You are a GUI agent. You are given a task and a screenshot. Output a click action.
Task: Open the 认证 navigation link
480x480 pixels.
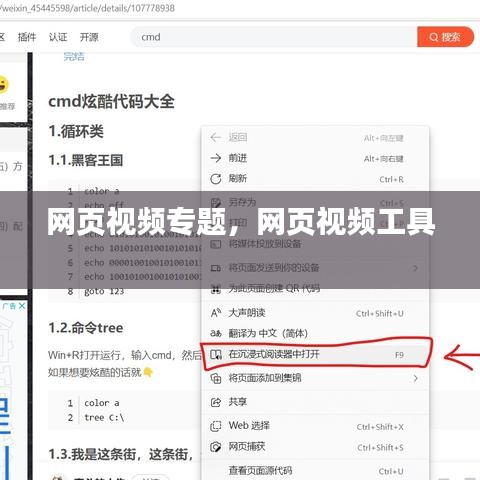click(x=58, y=37)
